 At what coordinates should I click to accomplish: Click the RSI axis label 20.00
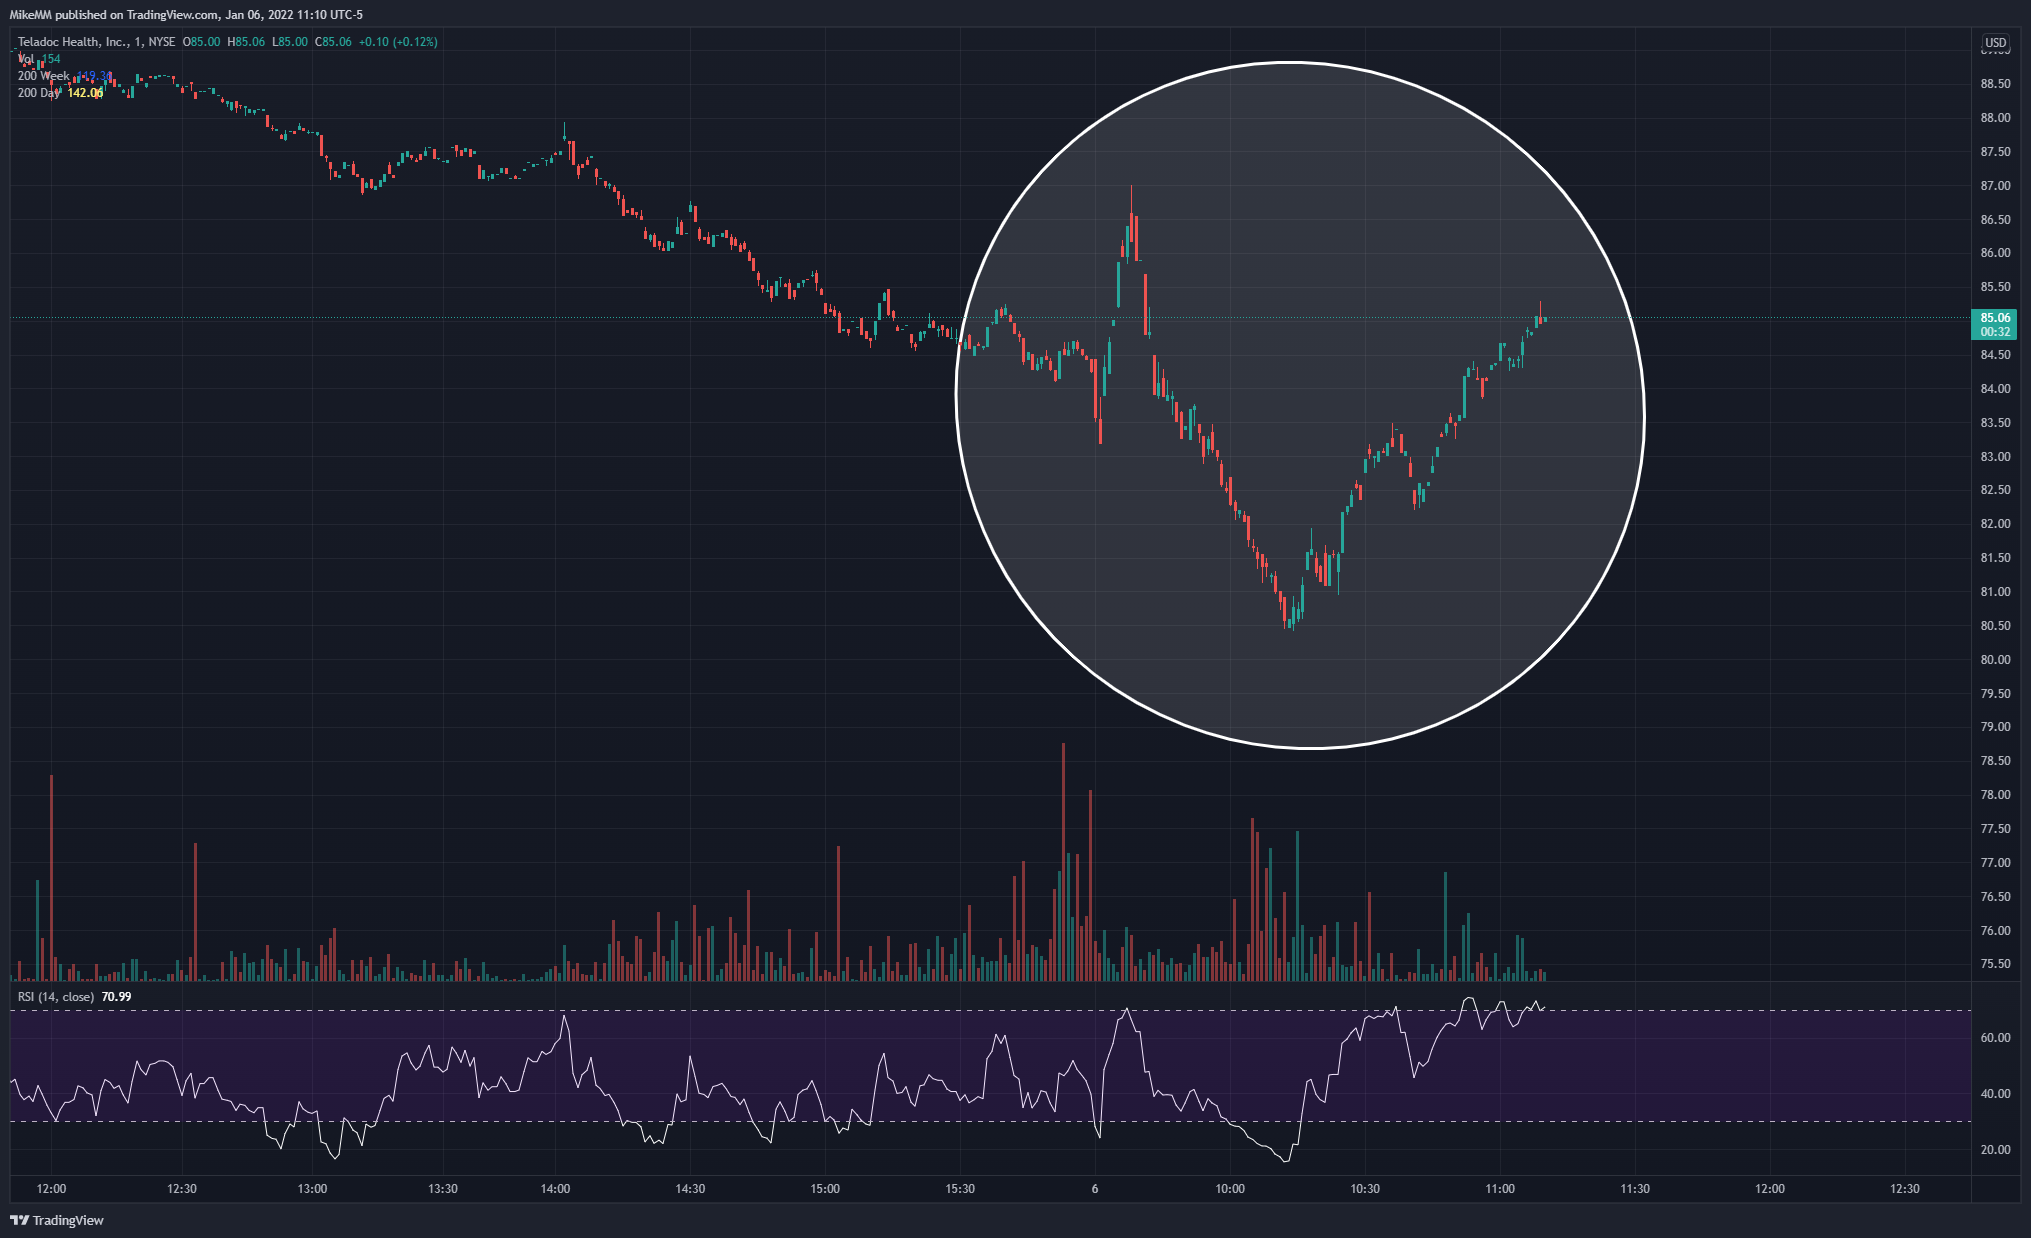[1995, 1150]
